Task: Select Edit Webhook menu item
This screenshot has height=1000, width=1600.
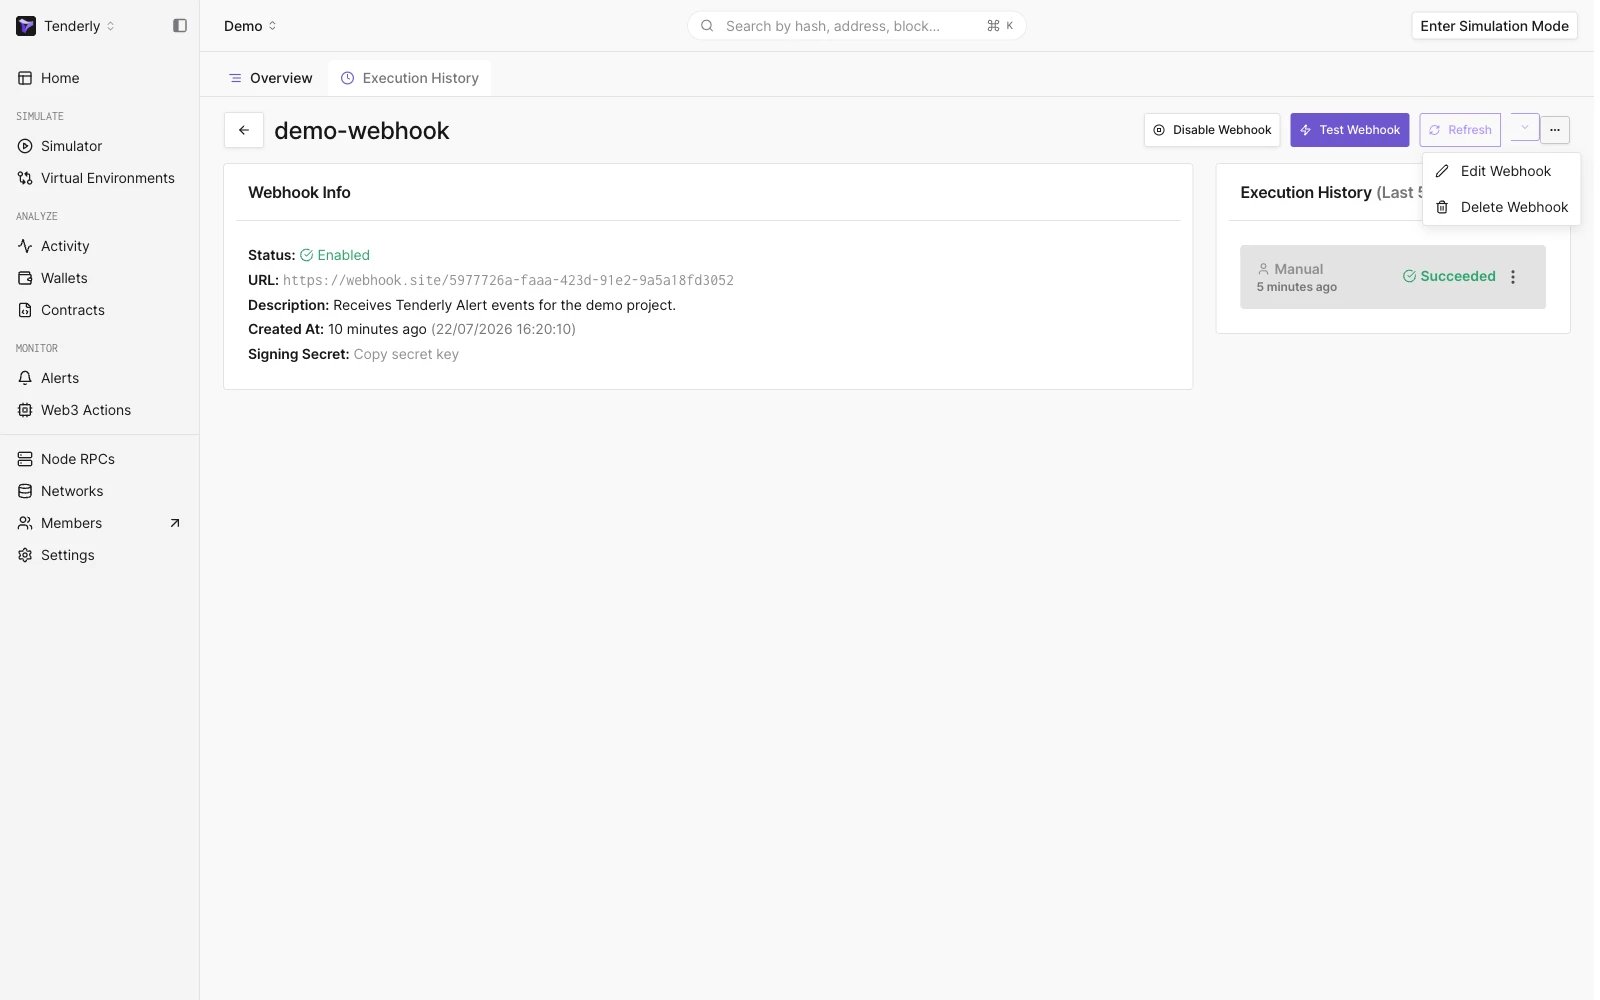Action: (1501, 171)
